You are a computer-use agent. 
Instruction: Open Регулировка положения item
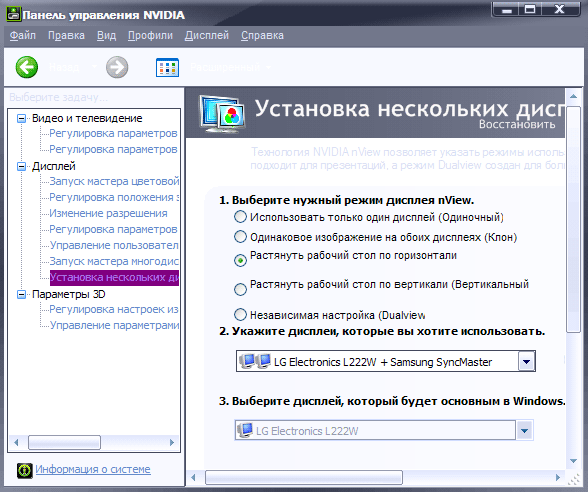click(x=114, y=197)
